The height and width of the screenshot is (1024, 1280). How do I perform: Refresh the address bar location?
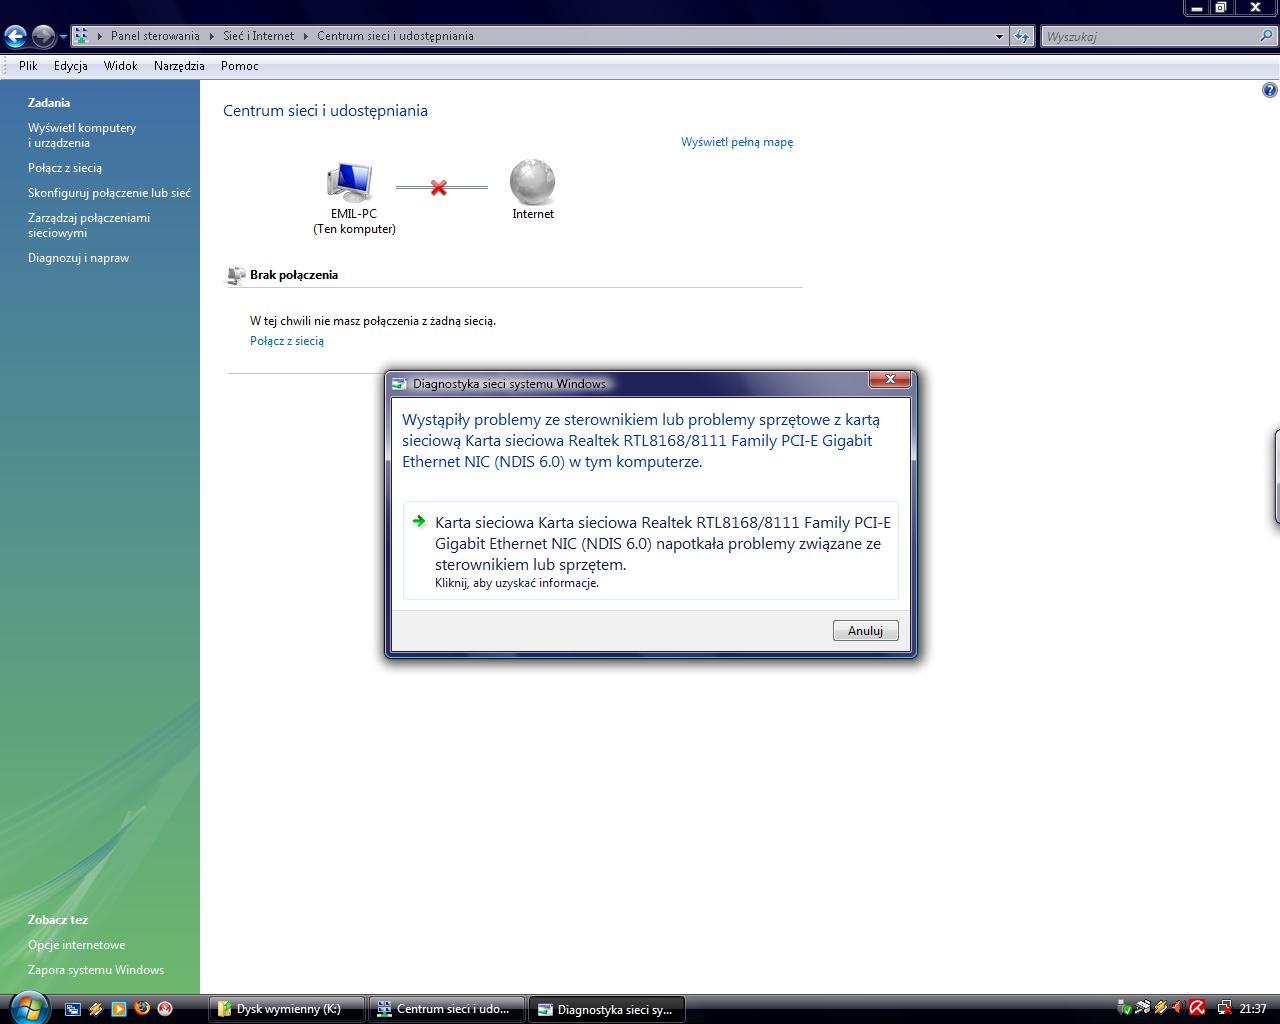click(1021, 36)
